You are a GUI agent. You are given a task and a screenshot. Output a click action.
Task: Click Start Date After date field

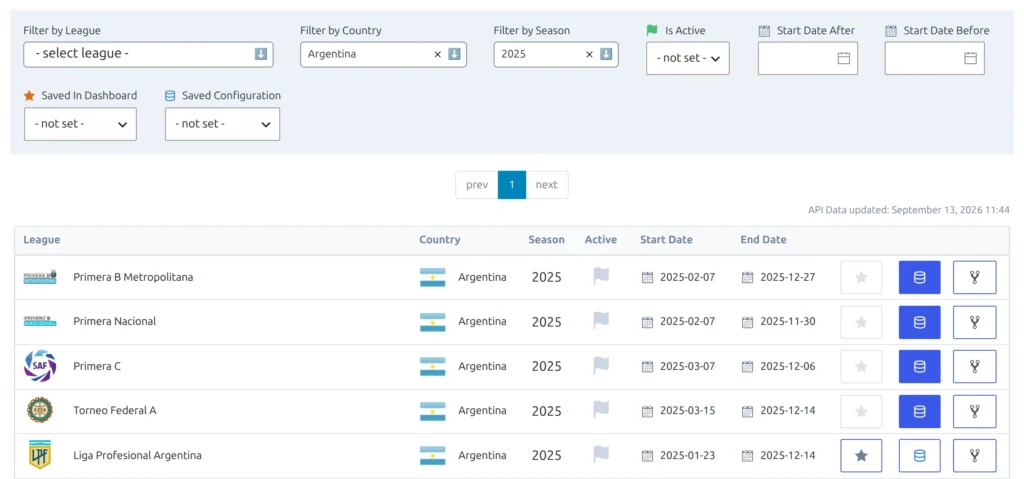click(808, 58)
